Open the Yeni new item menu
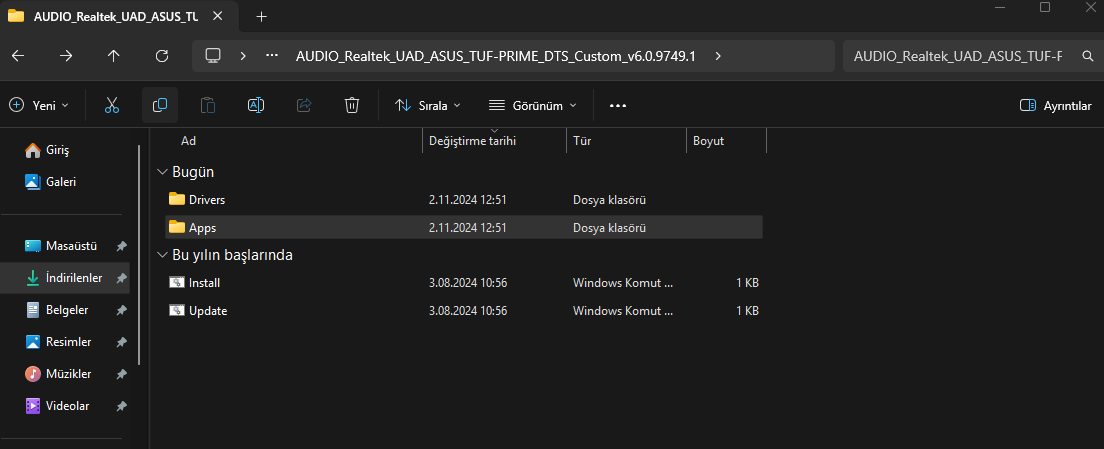The width and height of the screenshot is (1104, 449). tap(39, 105)
